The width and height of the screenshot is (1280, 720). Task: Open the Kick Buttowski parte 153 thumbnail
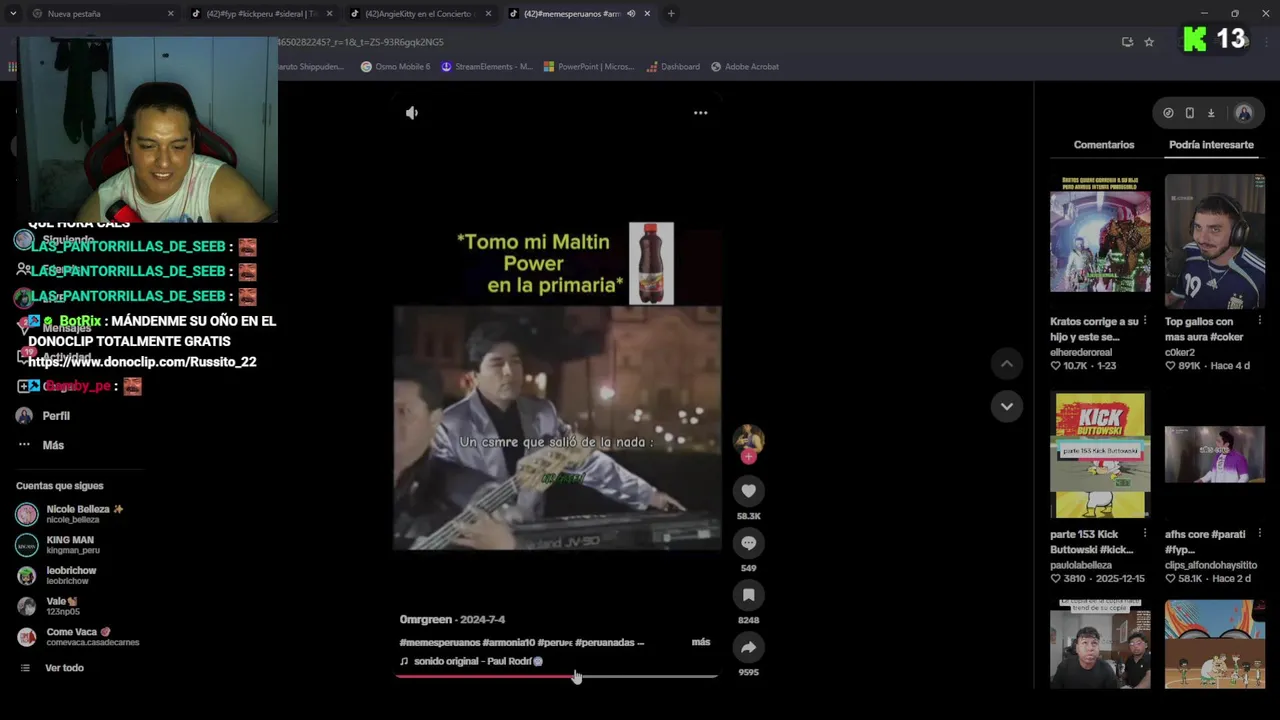tap(1100, 455)
